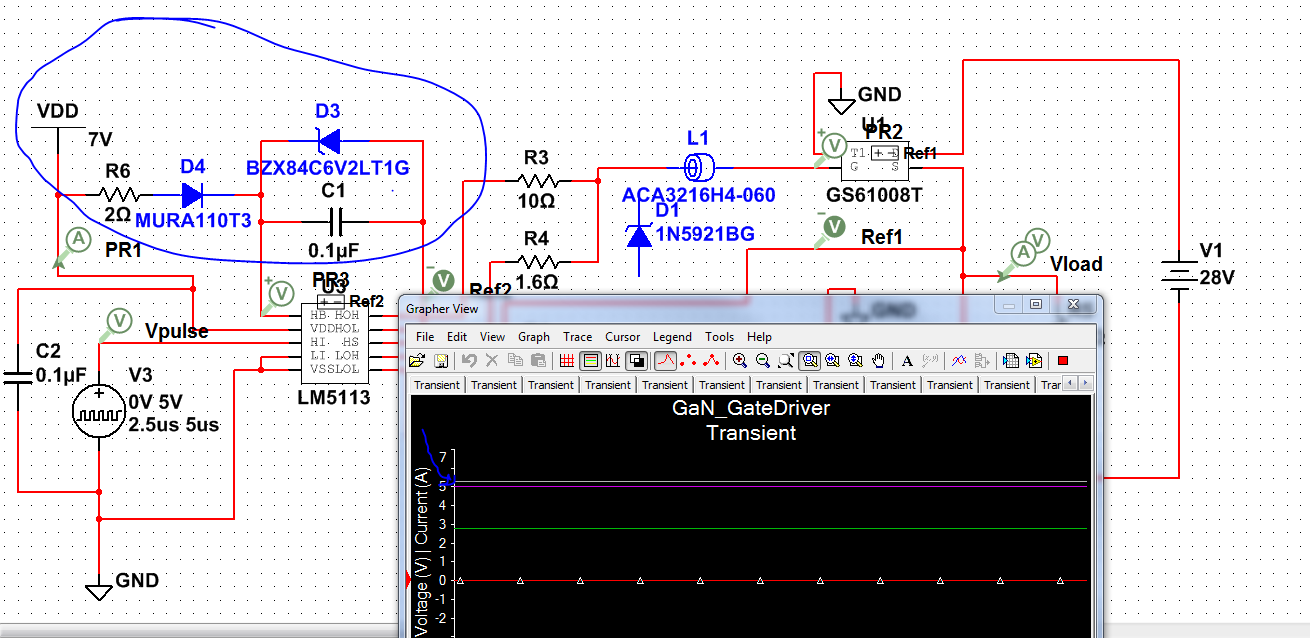Zoom out on the graph
Image resolution: width=1310 pixels, height=638 pixels.
pyautogui.click(x=763, y=360)
